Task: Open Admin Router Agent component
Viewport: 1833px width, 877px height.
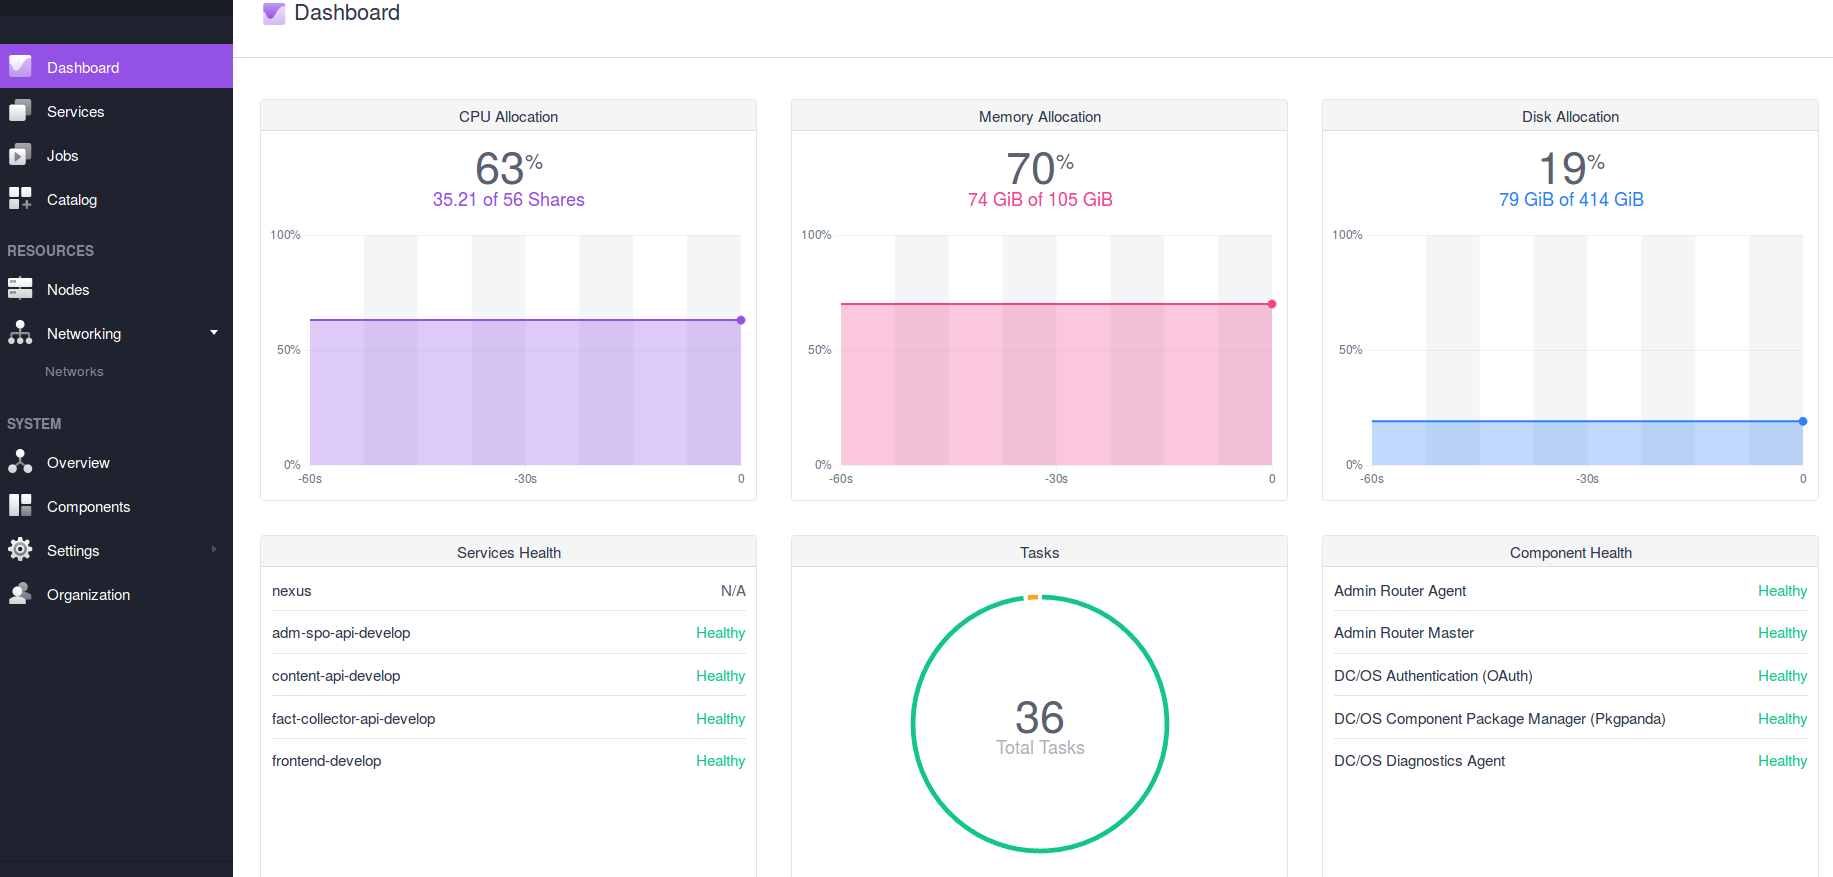Action: click(x=1400, y=591)
